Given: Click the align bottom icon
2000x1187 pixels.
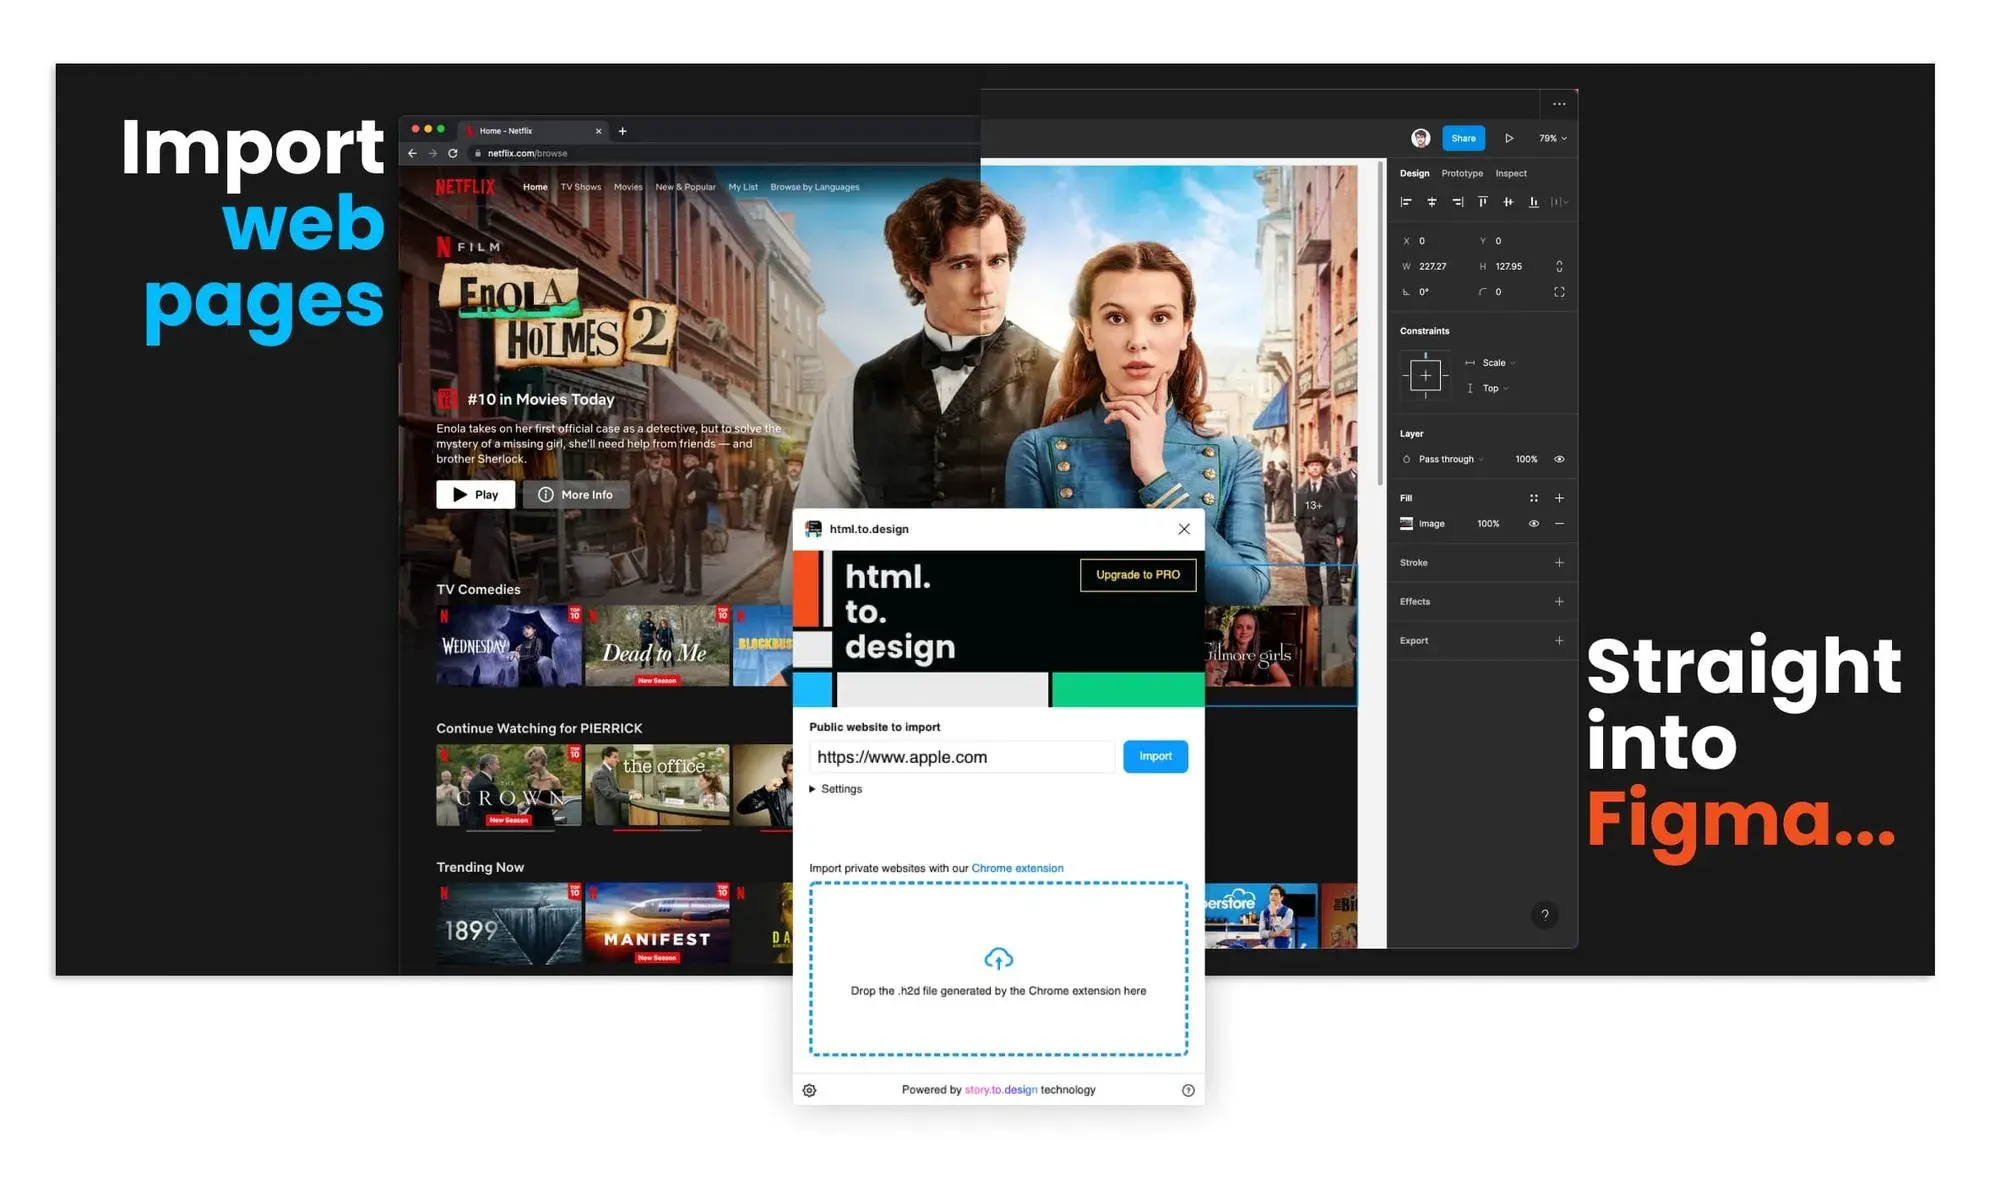Looking at the screenshot, I should pos(1534,202).
